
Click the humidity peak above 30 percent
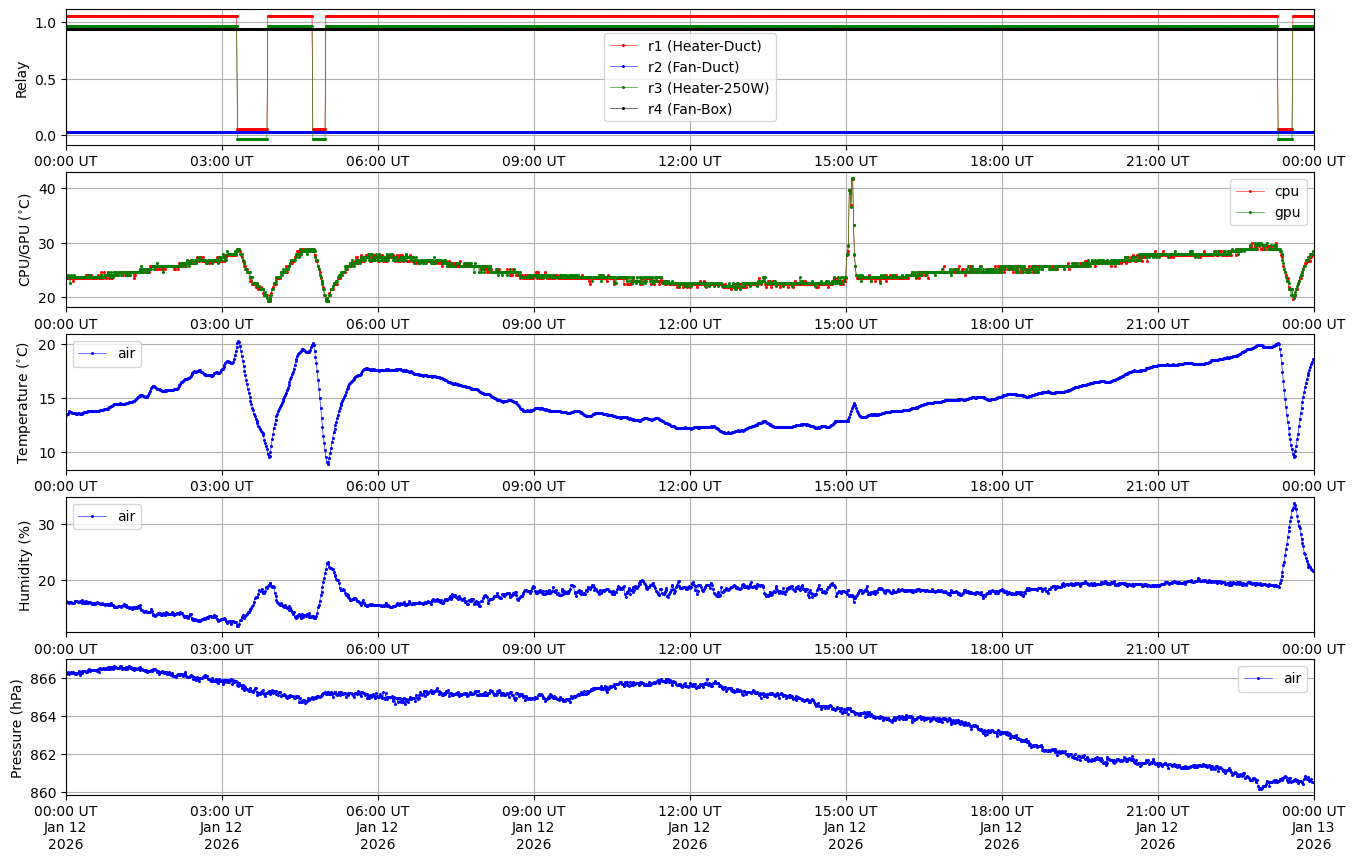point(1294,505)
